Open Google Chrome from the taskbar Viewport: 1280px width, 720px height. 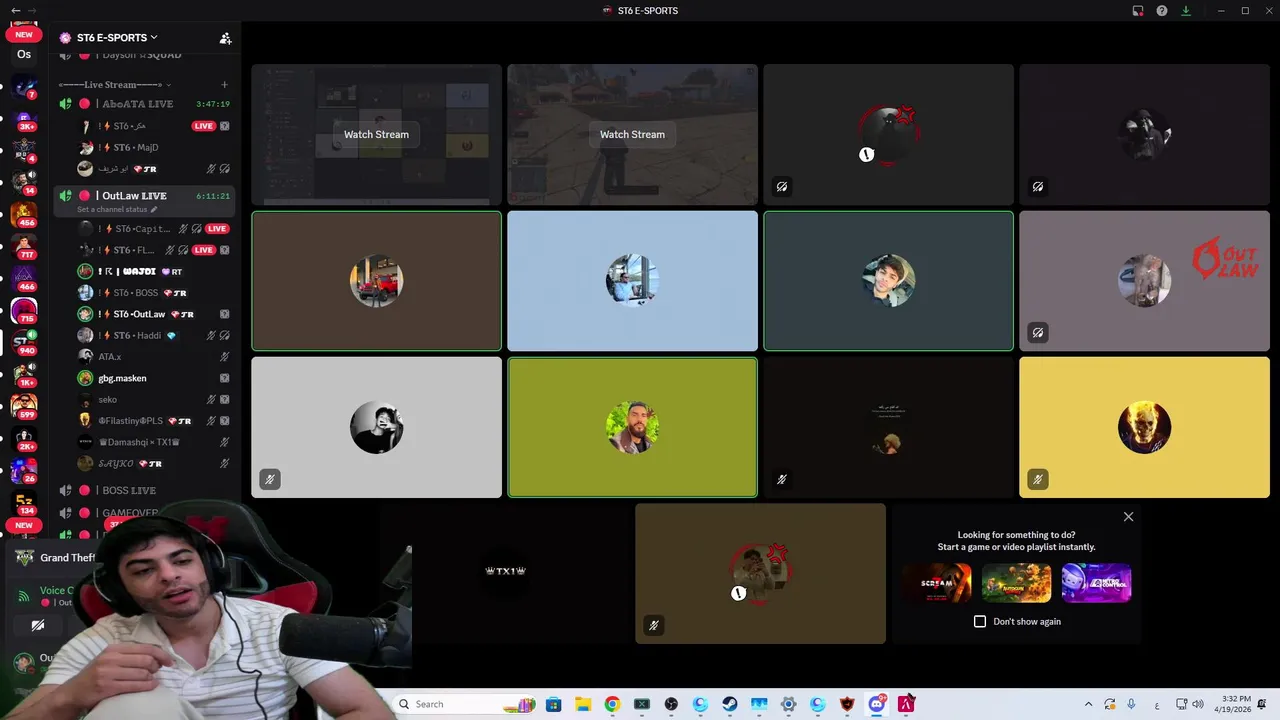(612, 704)
